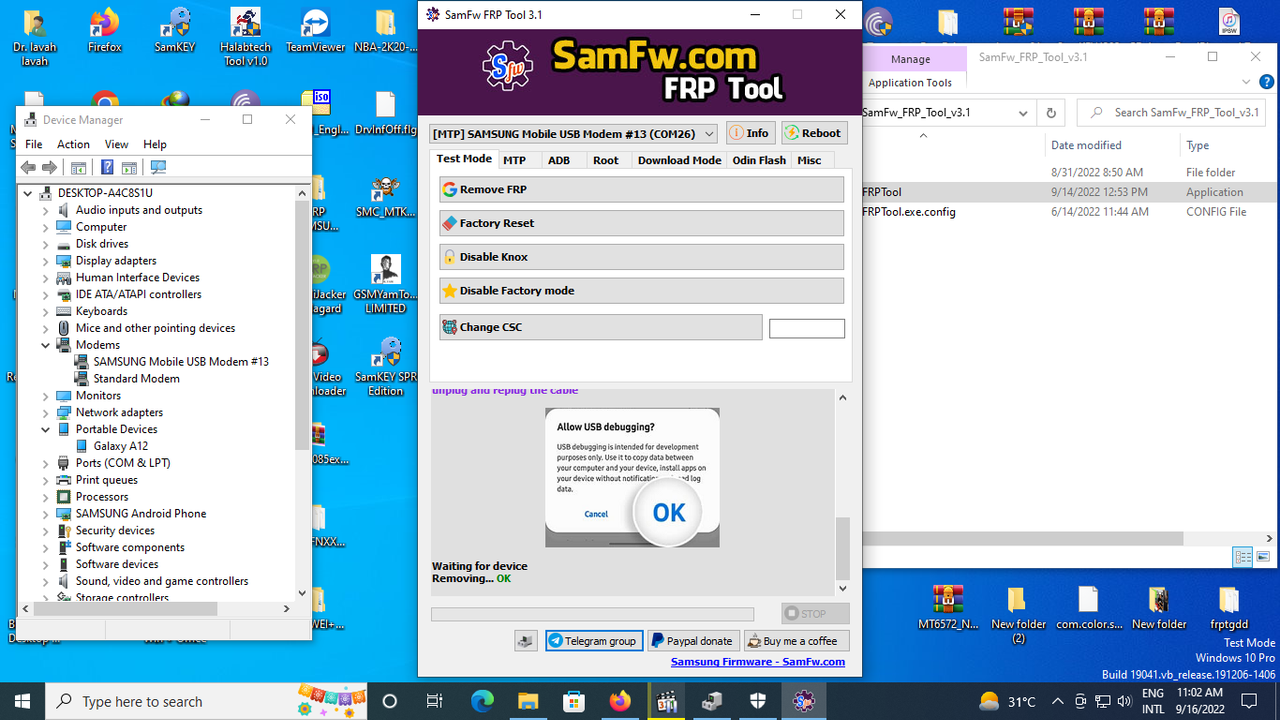Click the blue Help icon in Device Manager toolbar
Viewport: 1280px width, 720px height.
107,167
